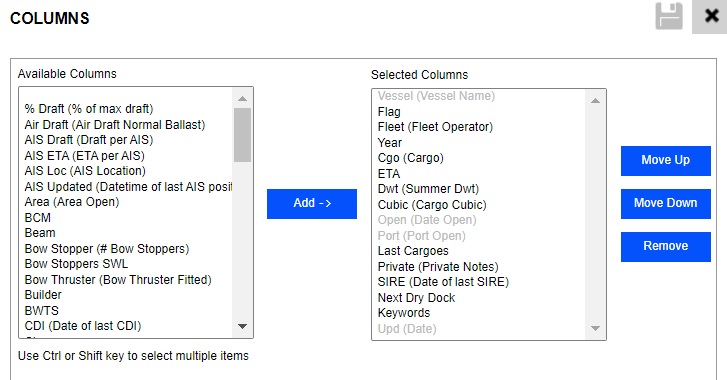Image resolution: width=727 pixels, height=380 pixels.
Task: Click Selected Columns scrollbar up arrow
Action: [595, 101]
